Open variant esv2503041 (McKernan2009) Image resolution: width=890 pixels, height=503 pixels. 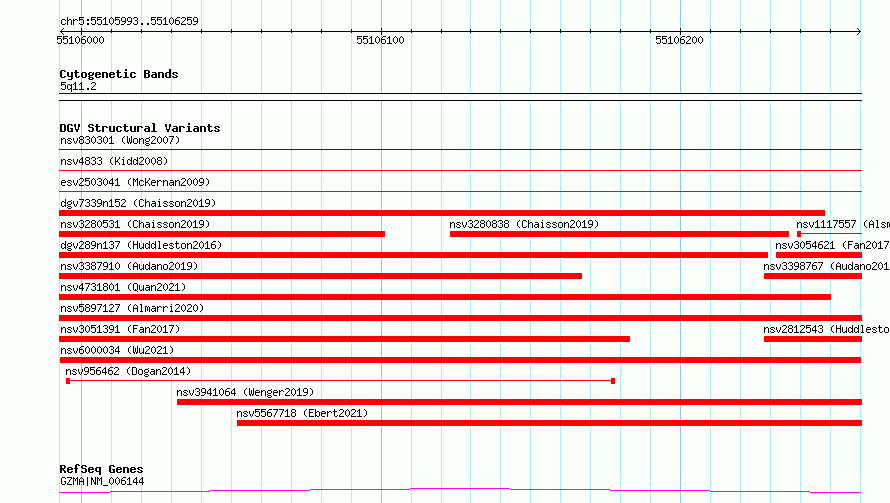[135, 182]
